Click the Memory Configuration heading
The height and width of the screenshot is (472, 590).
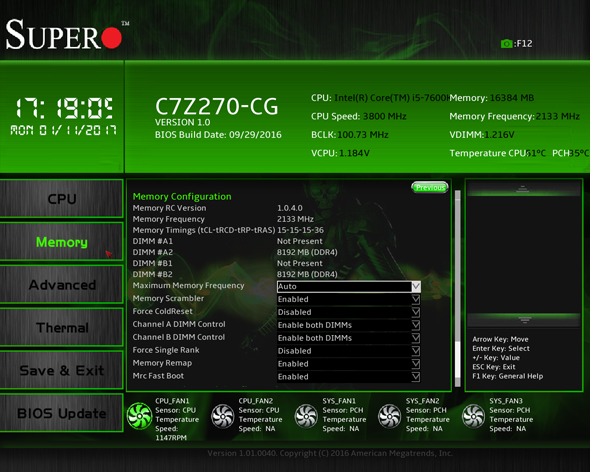pyautogui.click(x=182, y=196)
